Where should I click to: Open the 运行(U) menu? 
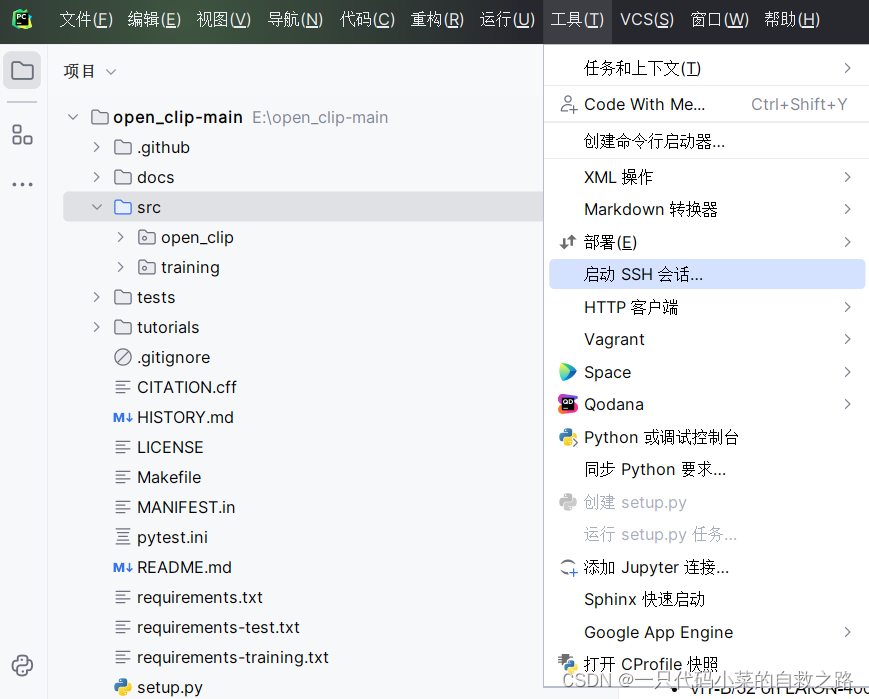507,20
